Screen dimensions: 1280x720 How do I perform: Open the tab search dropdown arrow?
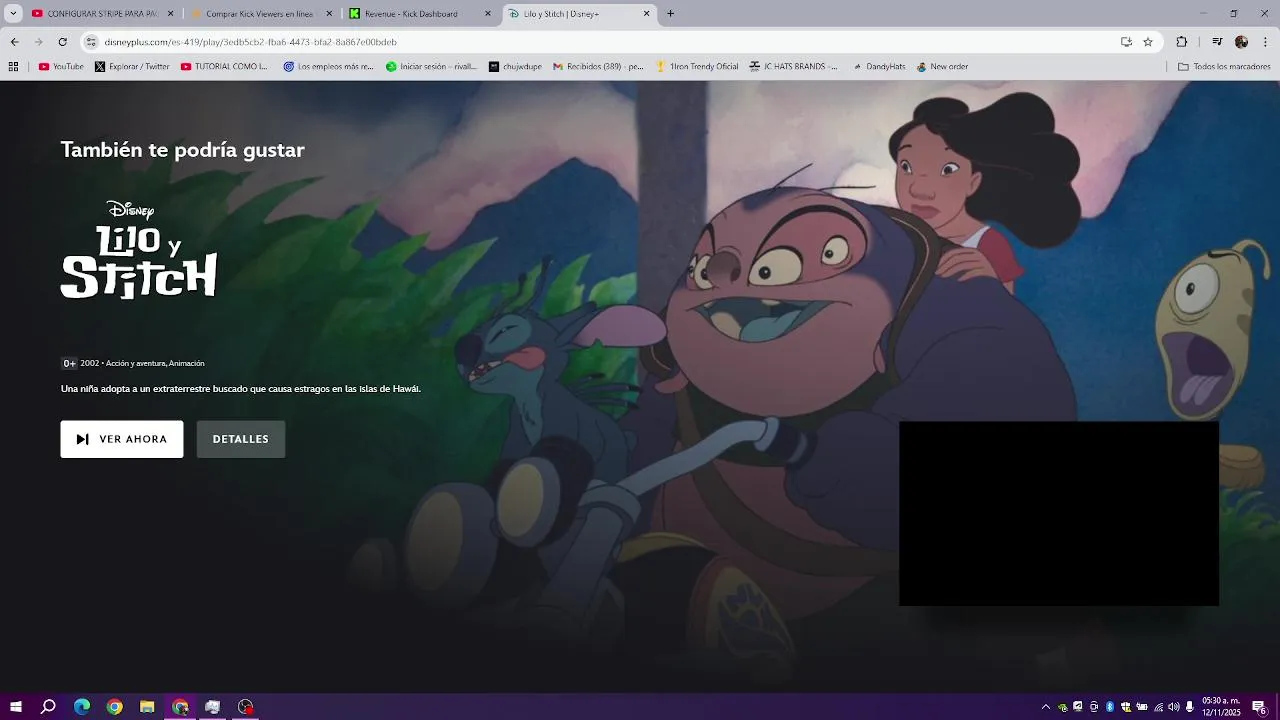pyautogui.click(x=13, y=14)
